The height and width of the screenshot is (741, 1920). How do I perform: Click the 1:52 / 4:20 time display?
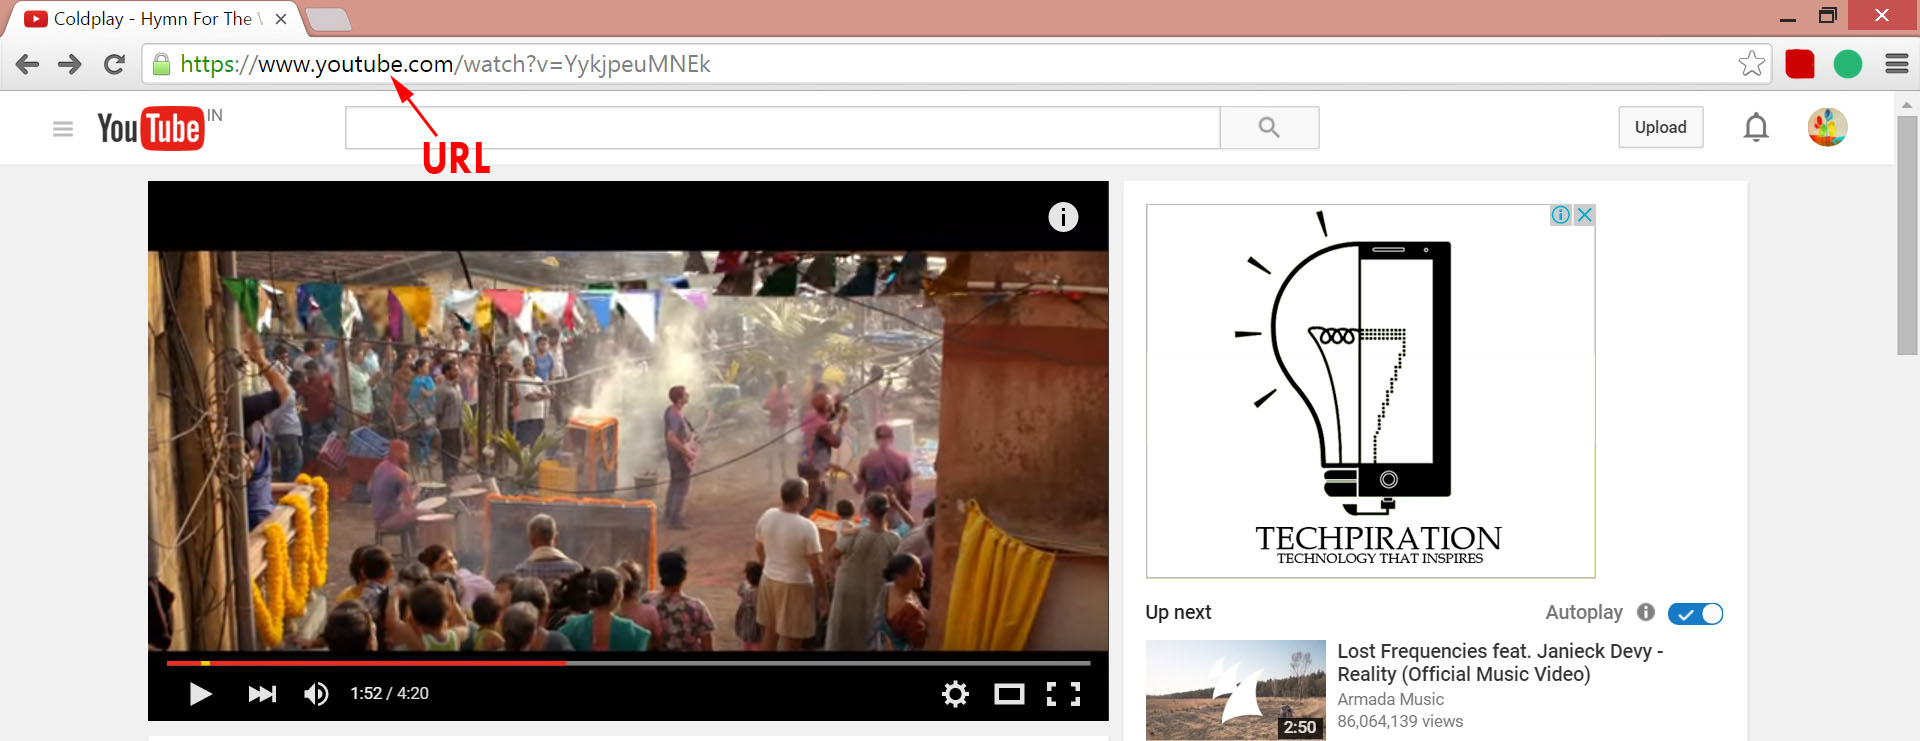tap(389, 694)
